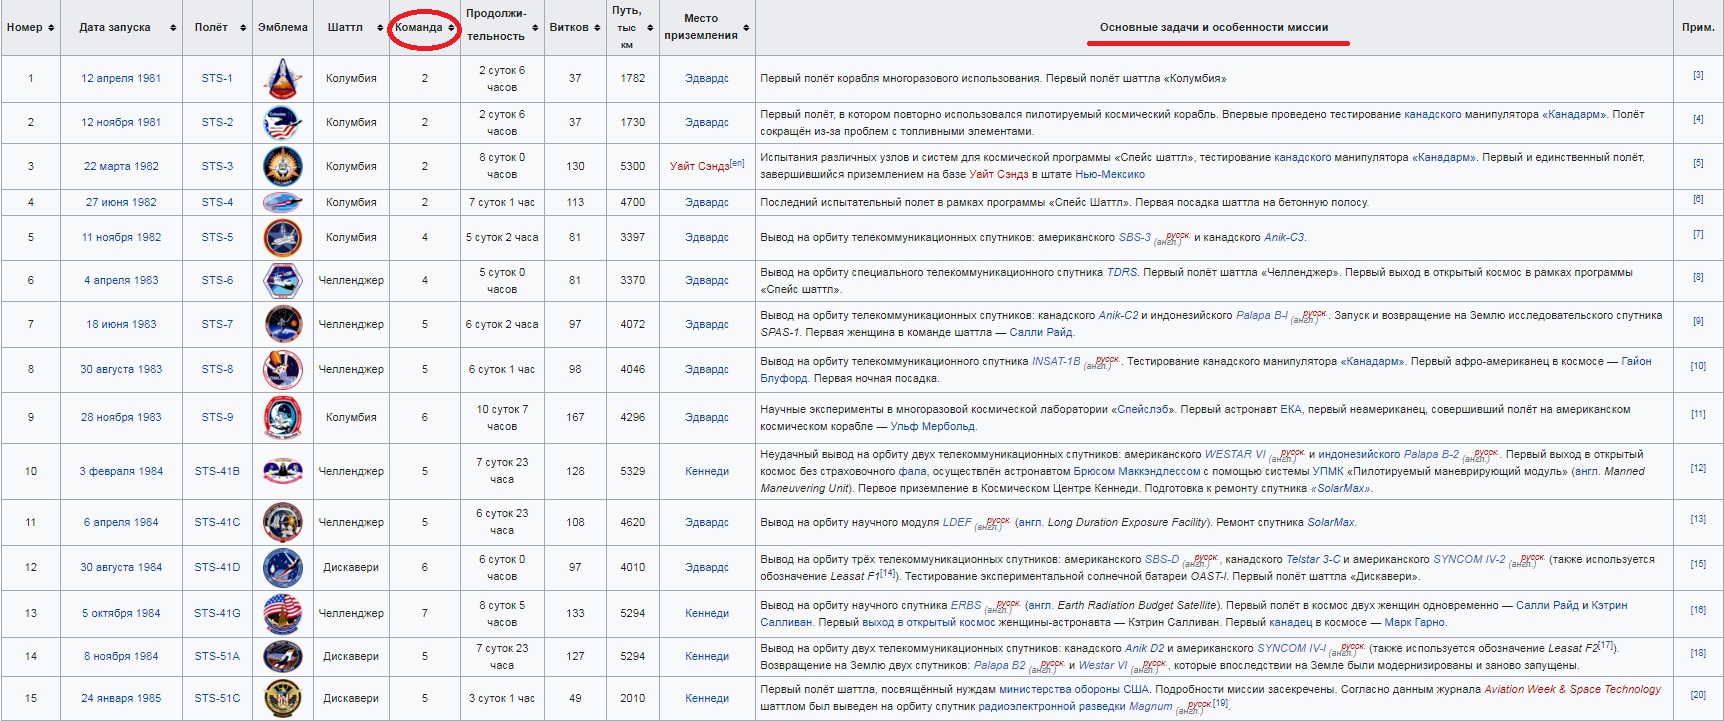The image size is (1724, 721).
Task: Open the STS-8 mission emblem image
Action: click(x=282, y=369)
